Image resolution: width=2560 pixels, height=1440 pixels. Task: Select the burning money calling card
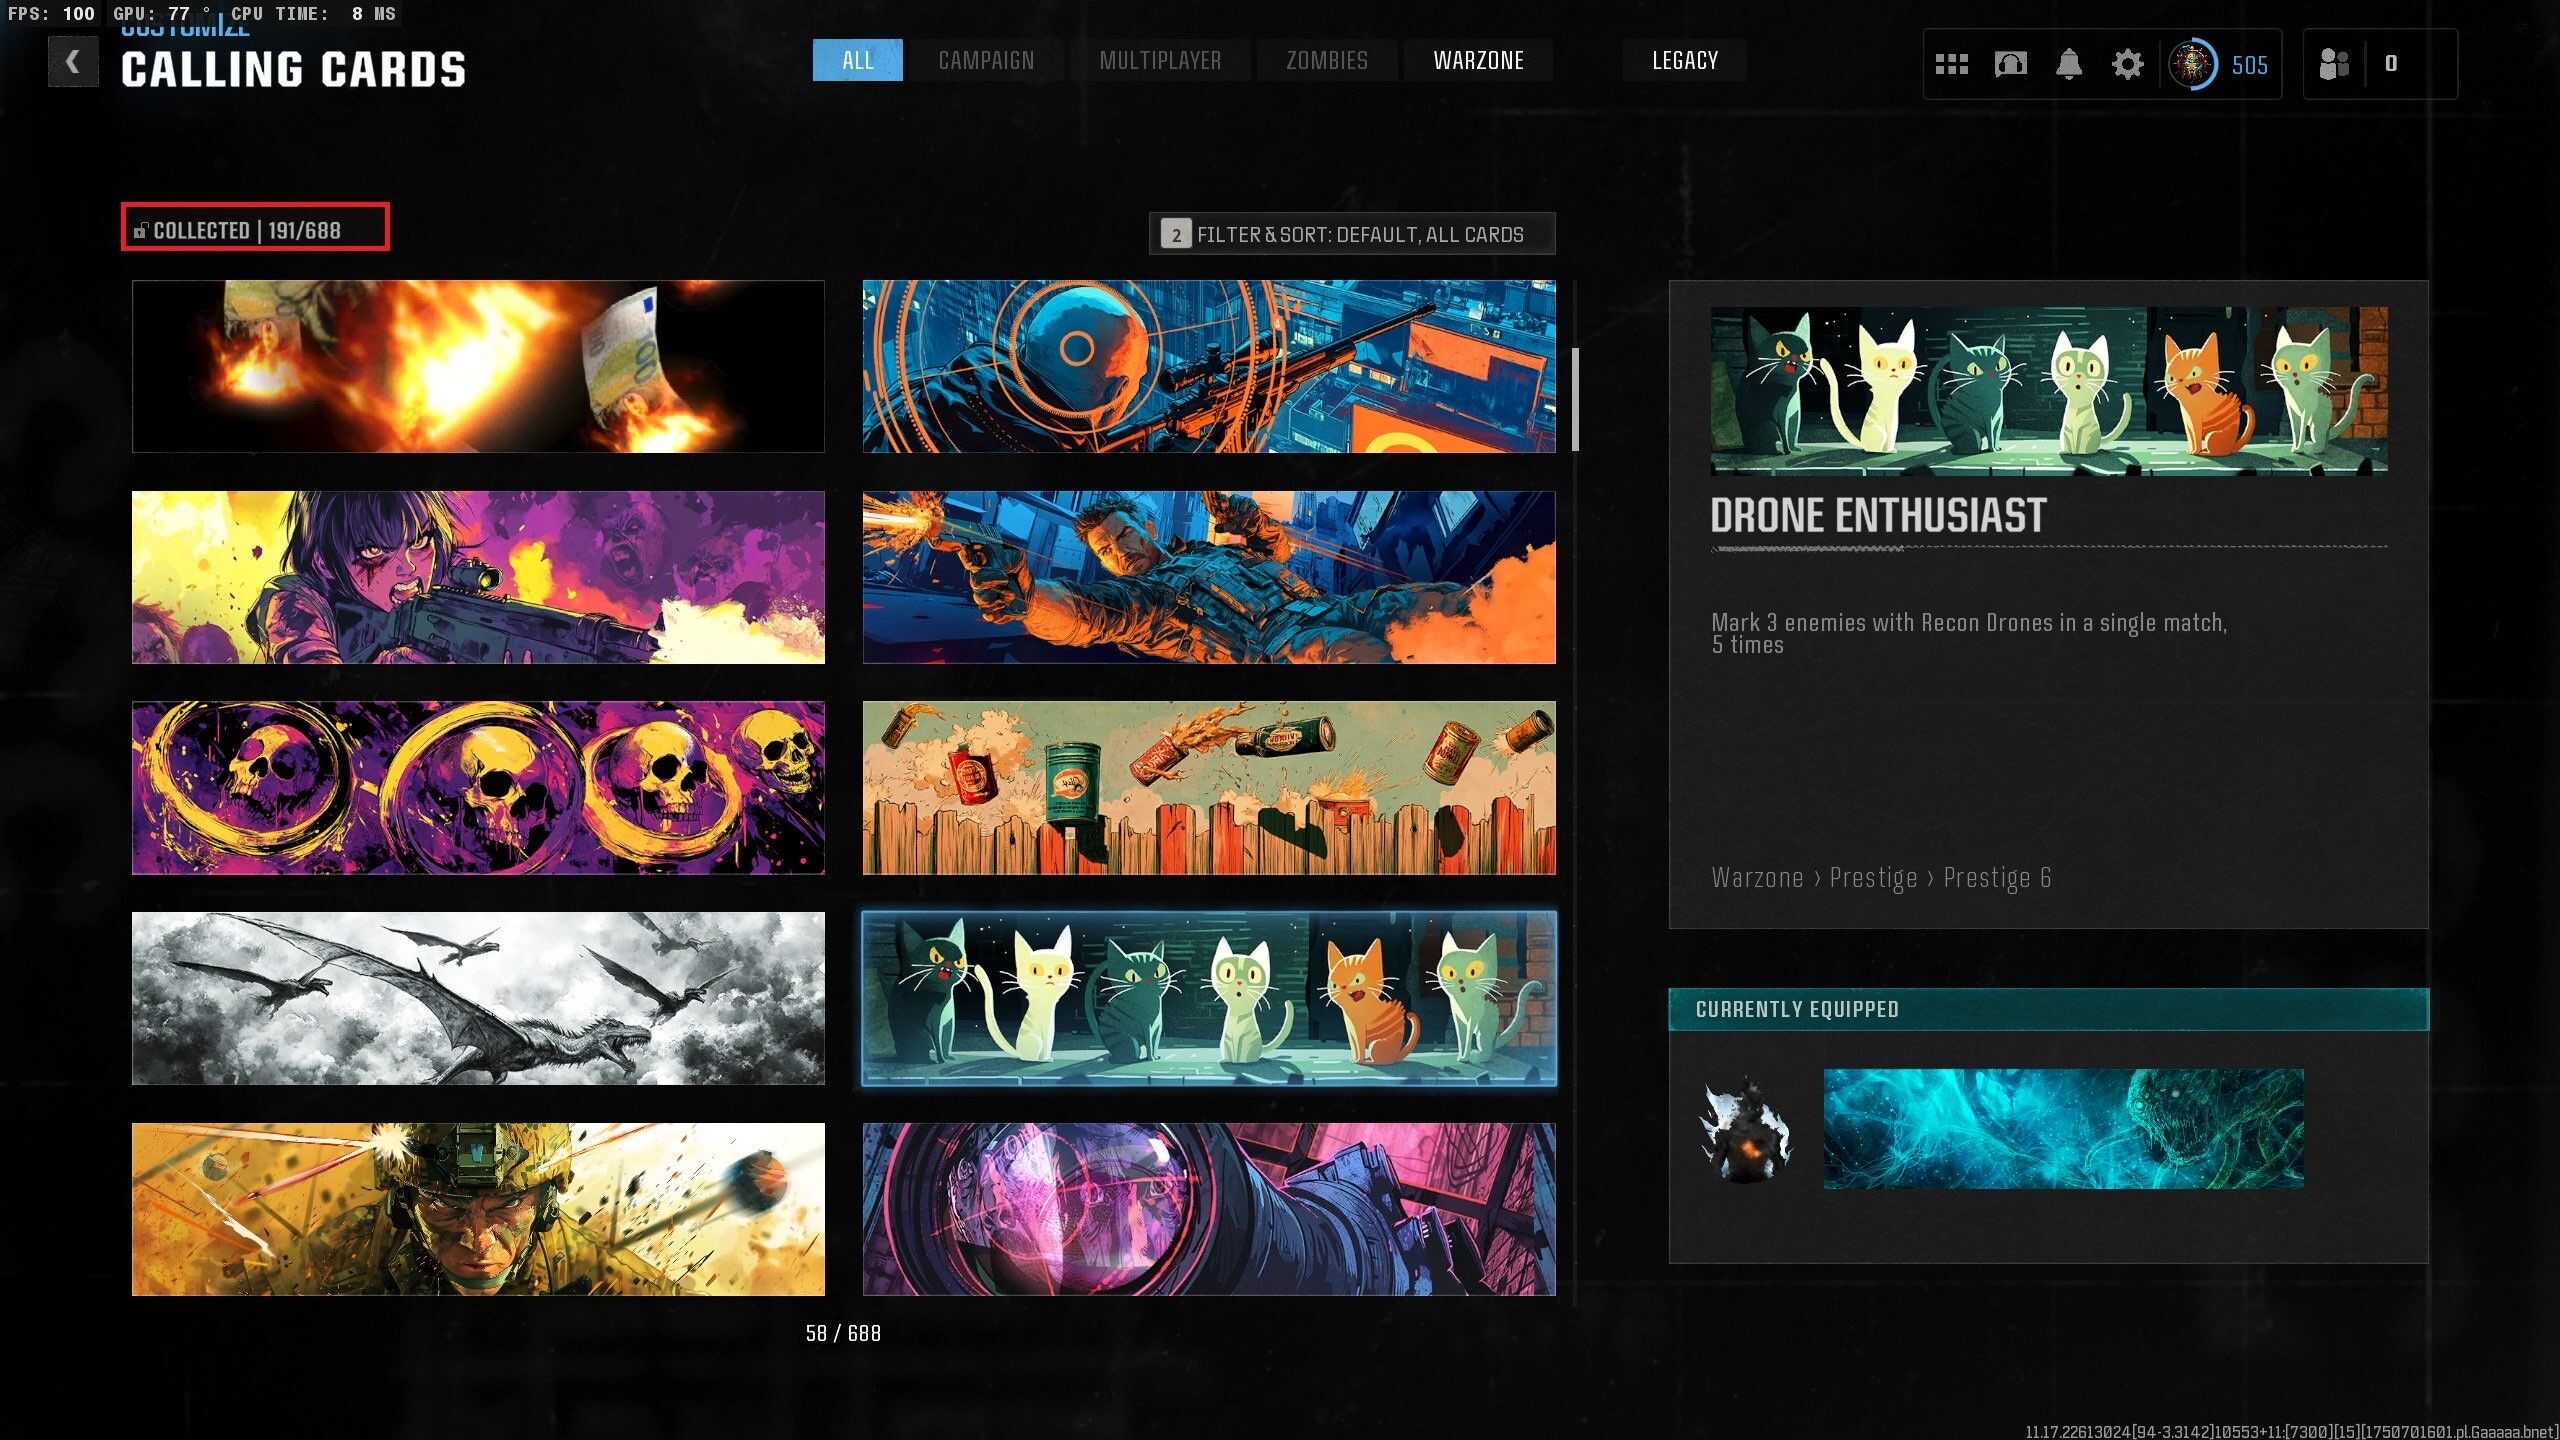click(478, 367)
